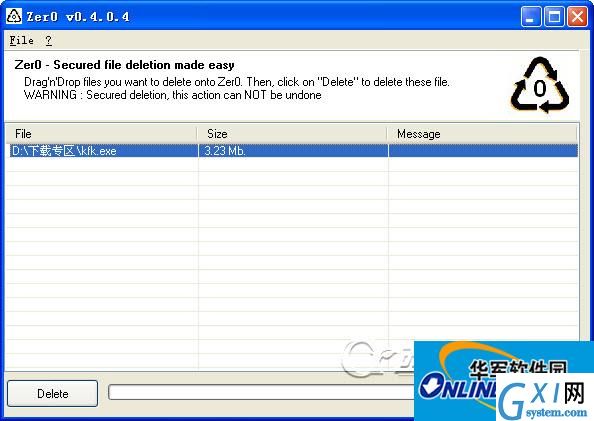Maximize the Zer0 window
This screenshot has height=421, width=594.
tap(554, 17)
